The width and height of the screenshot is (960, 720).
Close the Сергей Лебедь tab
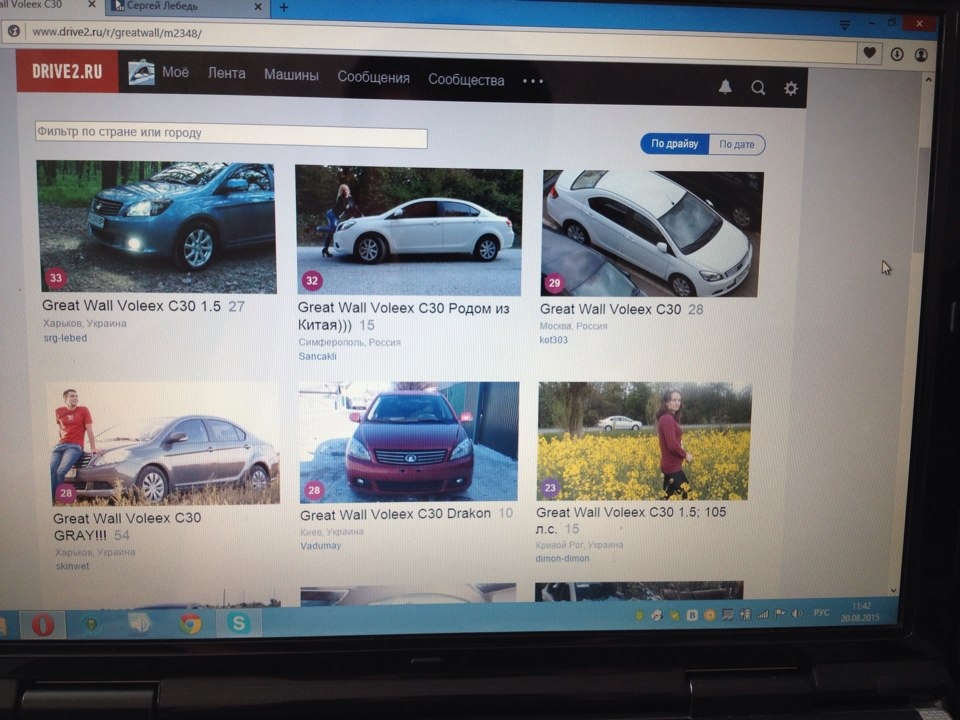258,7
